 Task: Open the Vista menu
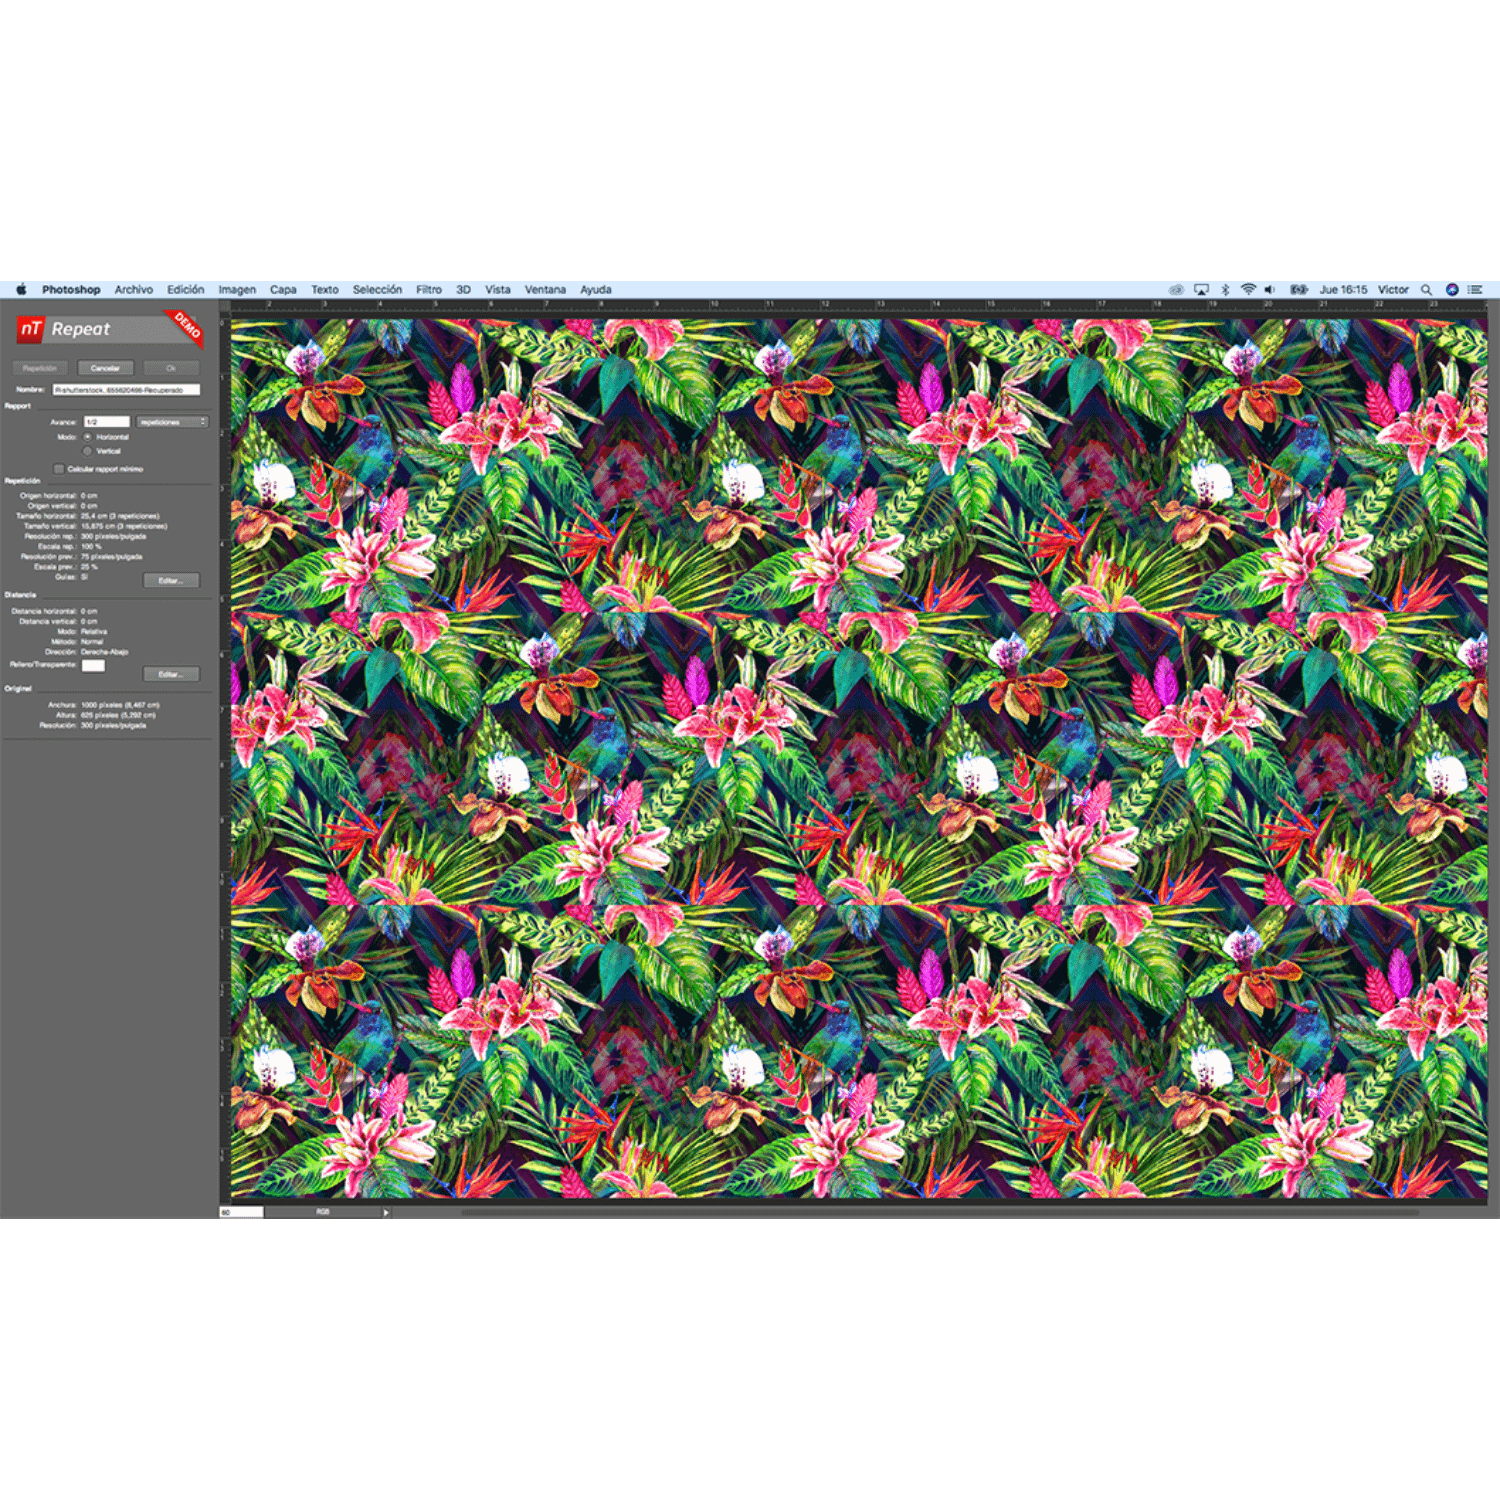point(498,290)
